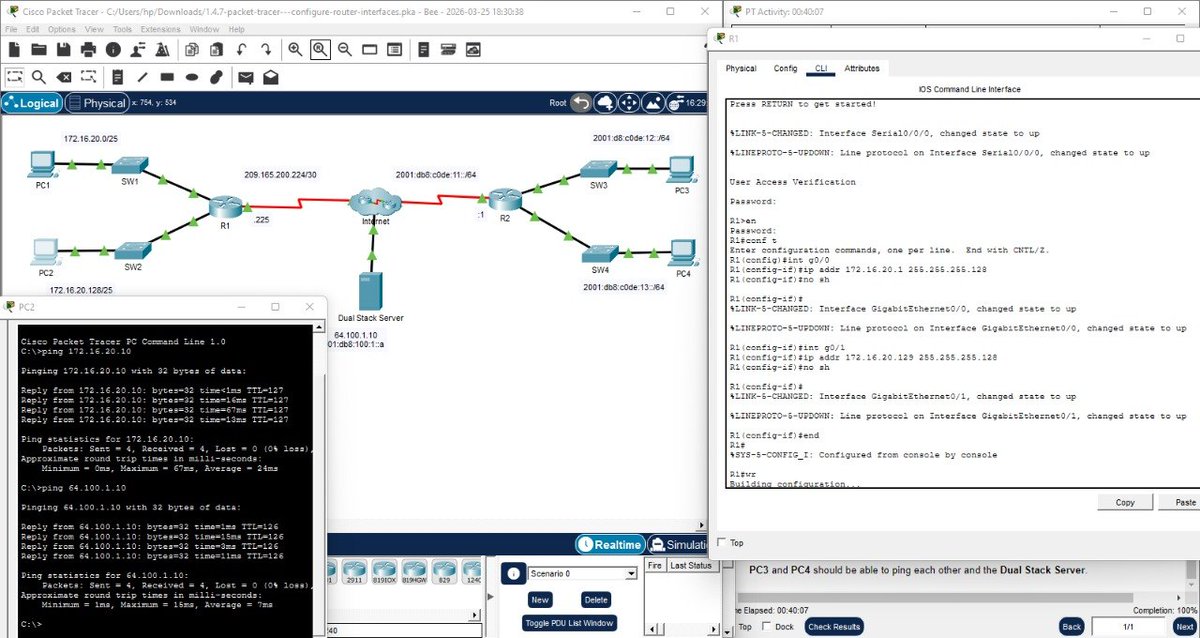This screenshot has height=638, width=1200.
Task: Redo with the curved right arrow icon
Action: click(x=266, y=49)
